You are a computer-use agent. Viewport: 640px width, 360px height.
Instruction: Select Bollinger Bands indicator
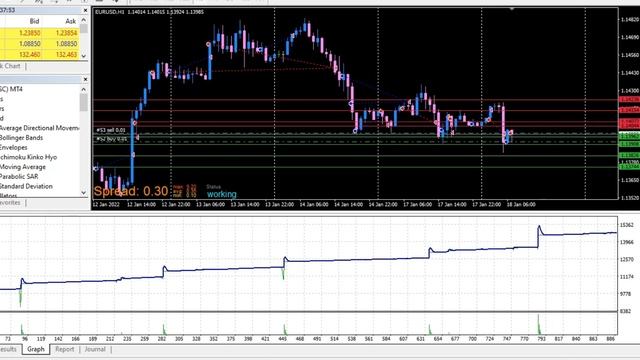[21, 138]
